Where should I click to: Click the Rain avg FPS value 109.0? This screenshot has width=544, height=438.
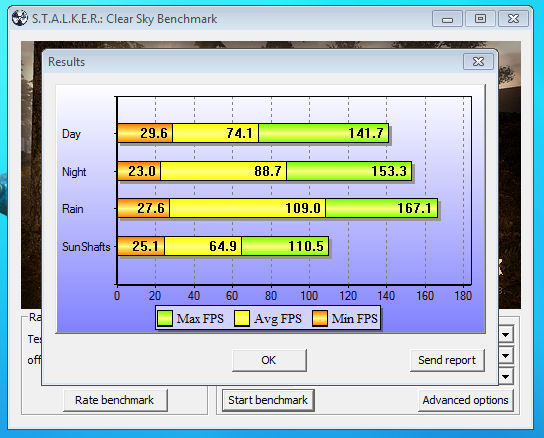pos(303,208)
